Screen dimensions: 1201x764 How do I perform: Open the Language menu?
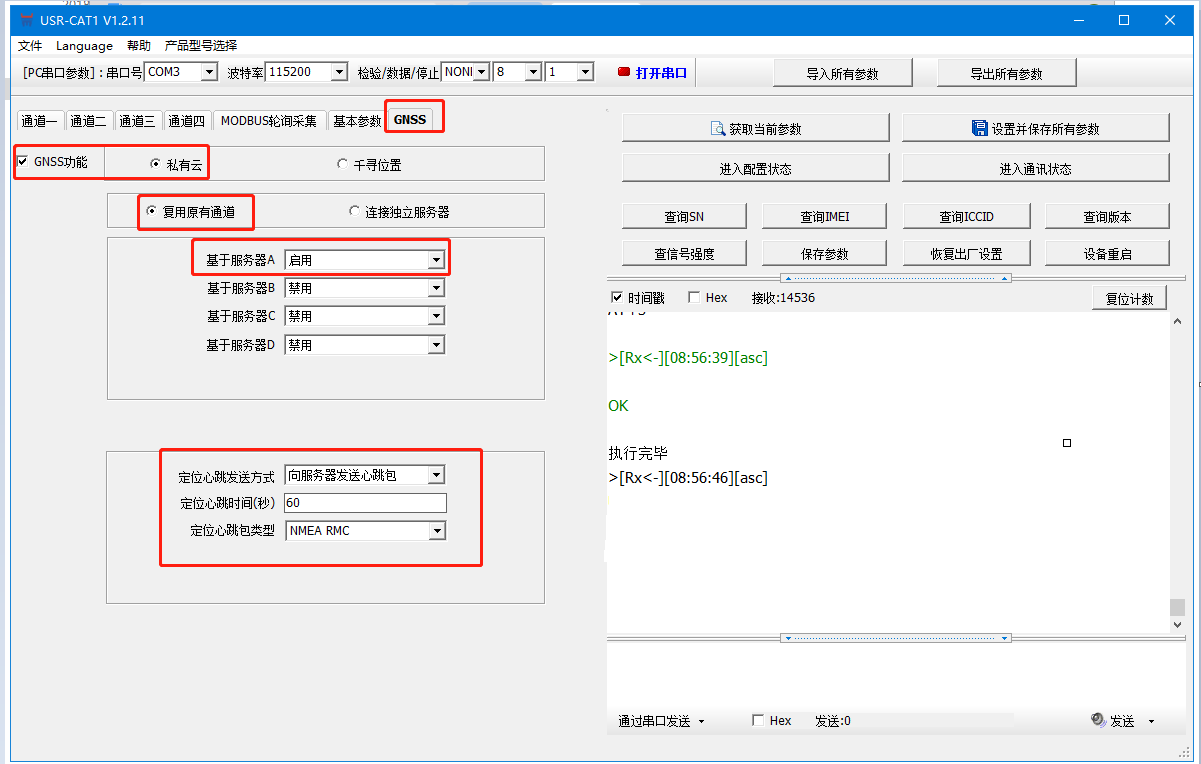tap(85, 45)
